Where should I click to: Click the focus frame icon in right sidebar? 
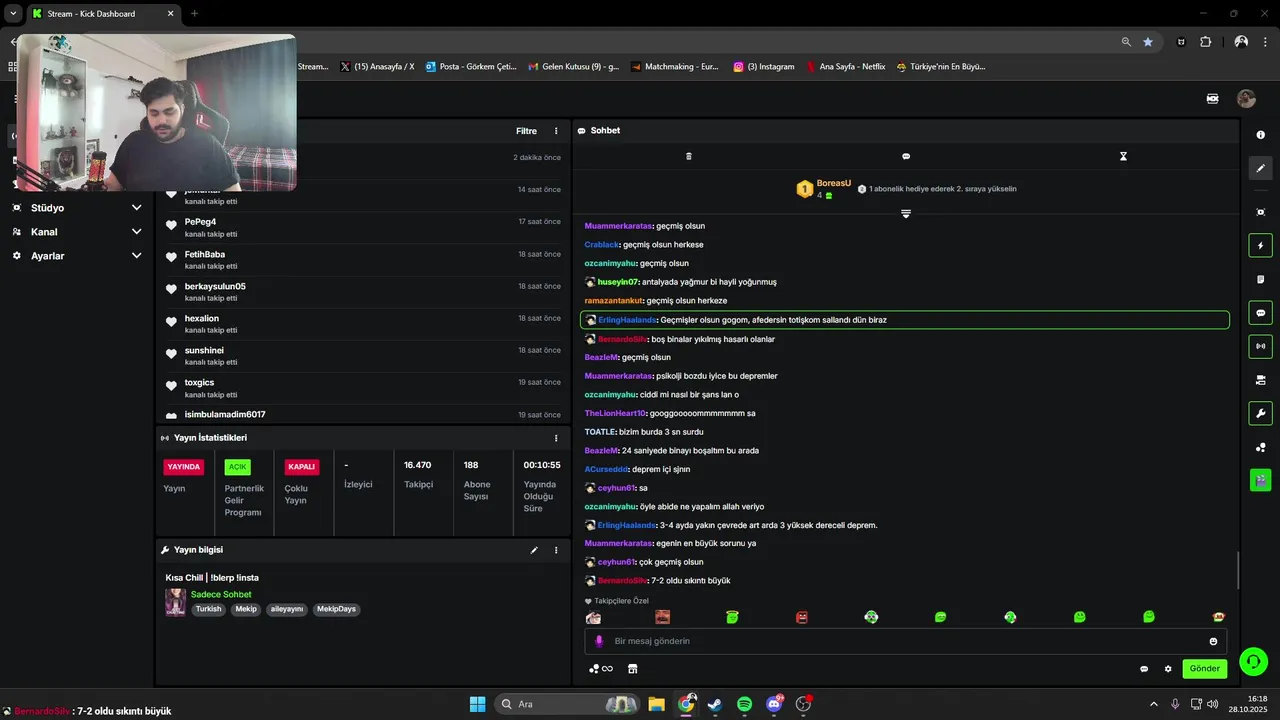tap(1260, 212)
